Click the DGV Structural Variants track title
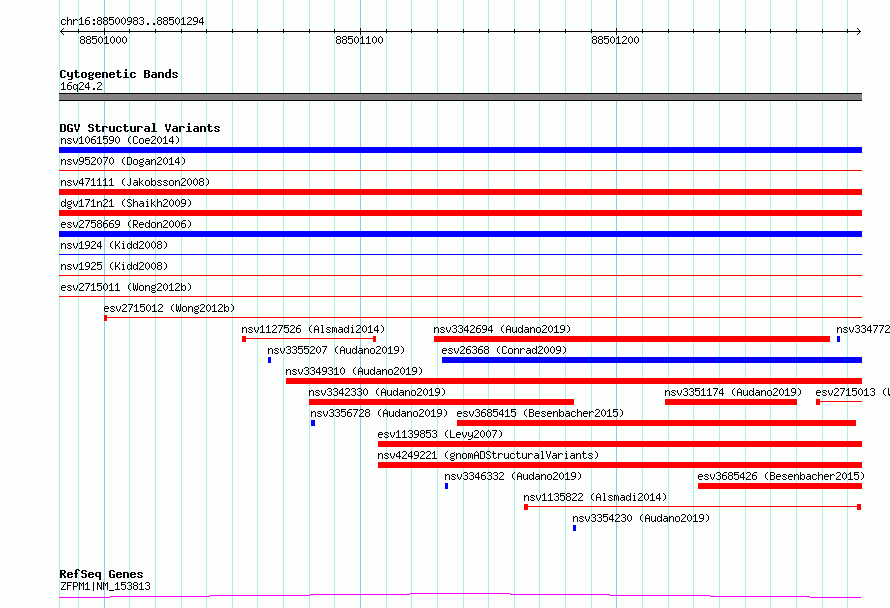 point(140,128)
